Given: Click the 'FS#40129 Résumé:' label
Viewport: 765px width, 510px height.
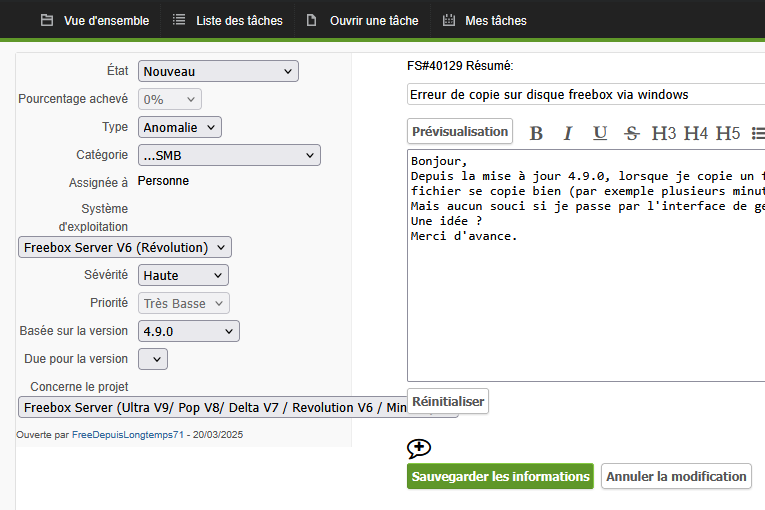Looking at the screenshot, I should click(460, 66).
